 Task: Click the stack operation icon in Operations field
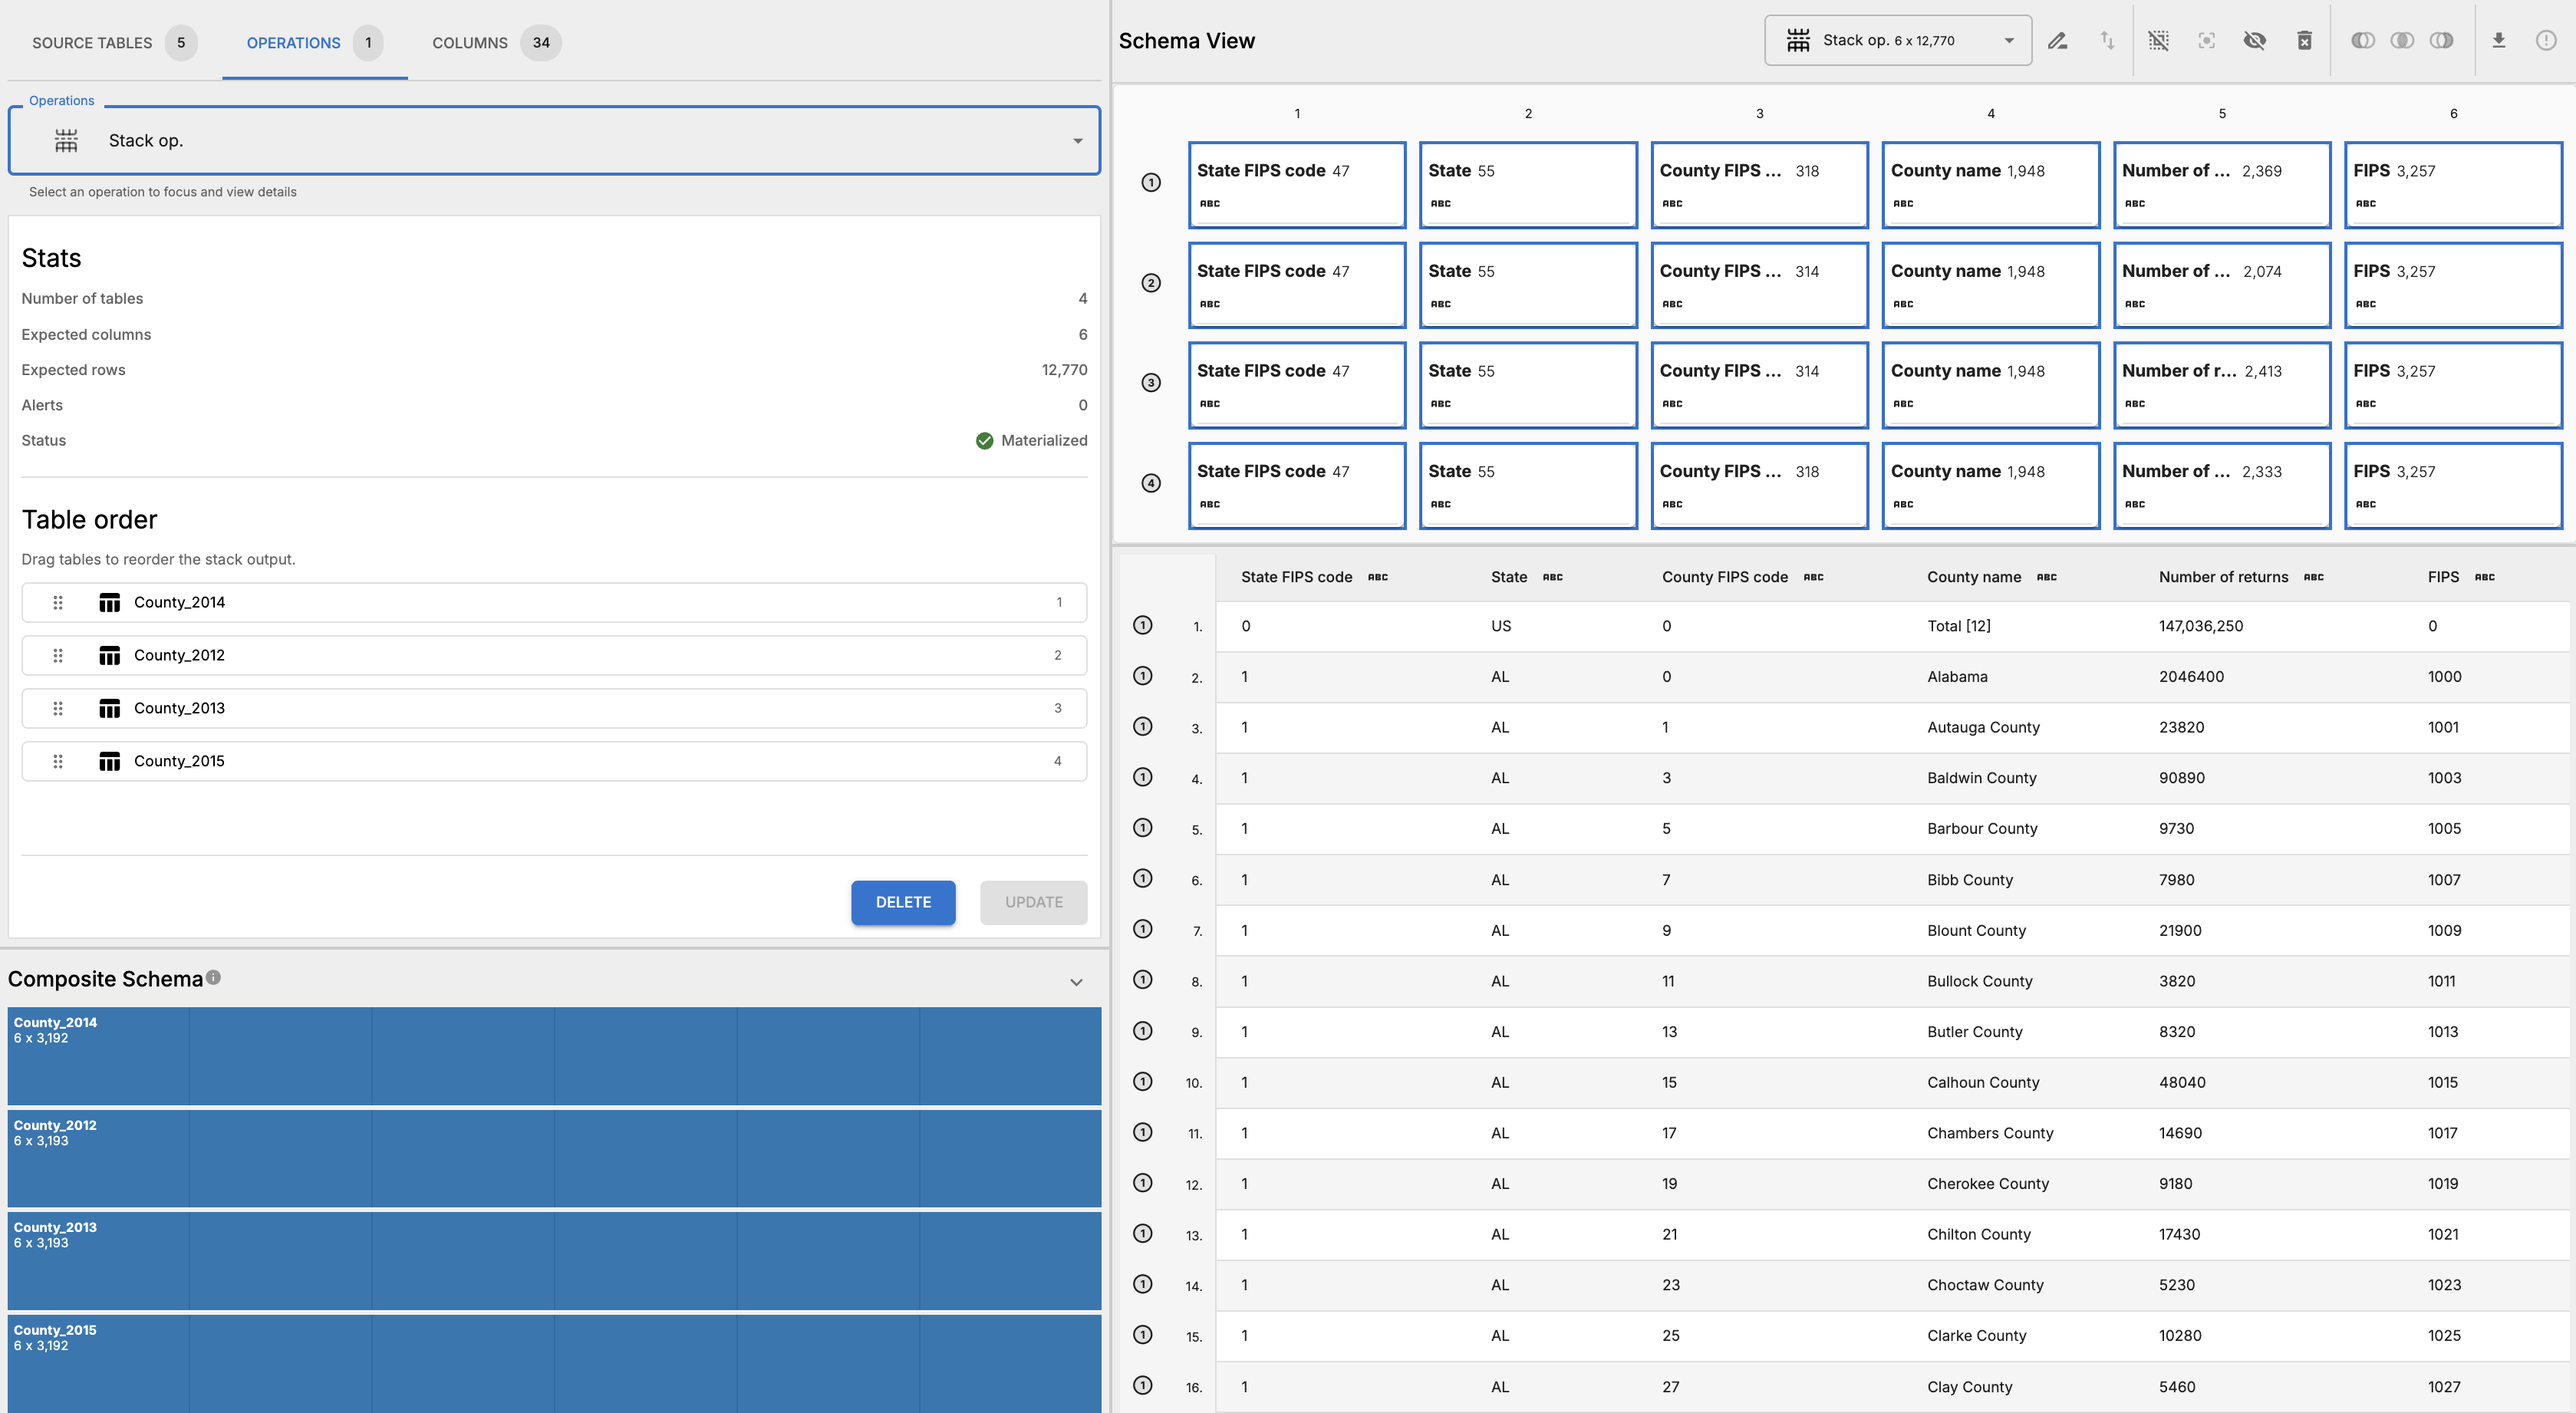pos(66,141)
